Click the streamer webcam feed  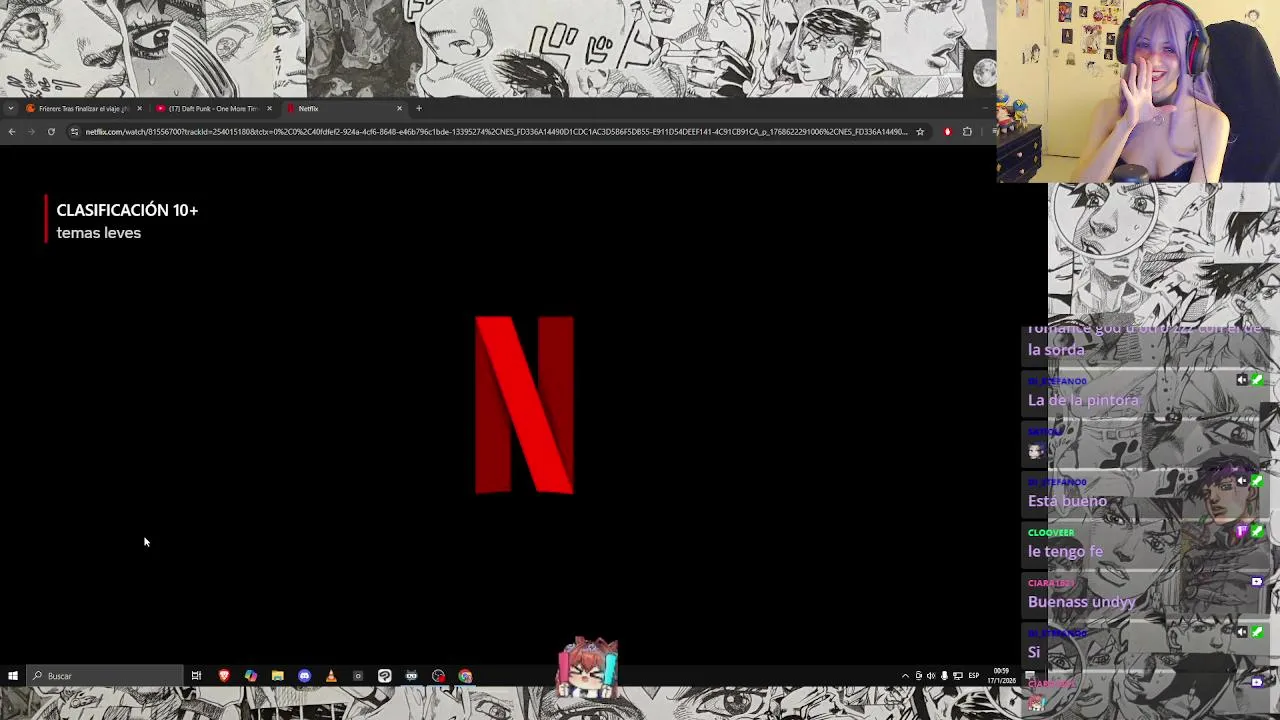pyautogui.click(x=1138, y=91)
